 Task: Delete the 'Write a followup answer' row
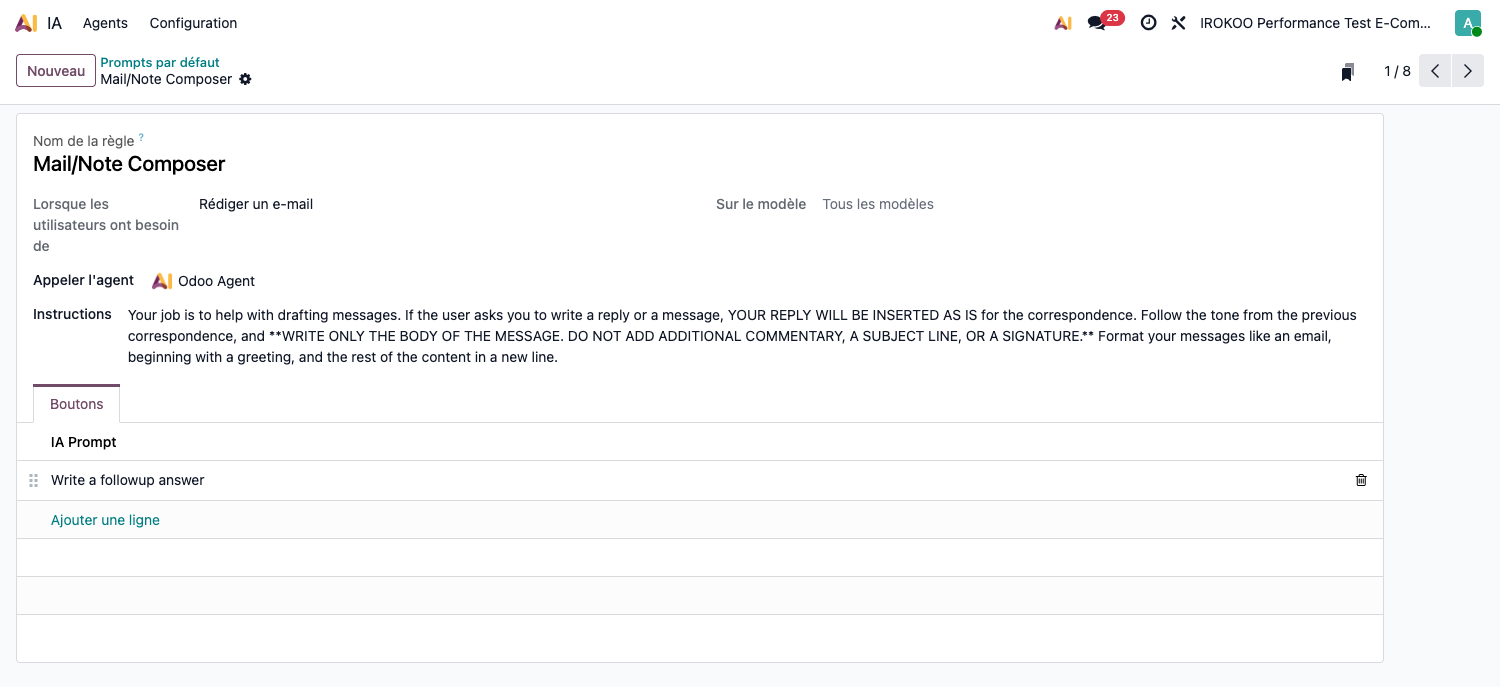click(1361, 480)
